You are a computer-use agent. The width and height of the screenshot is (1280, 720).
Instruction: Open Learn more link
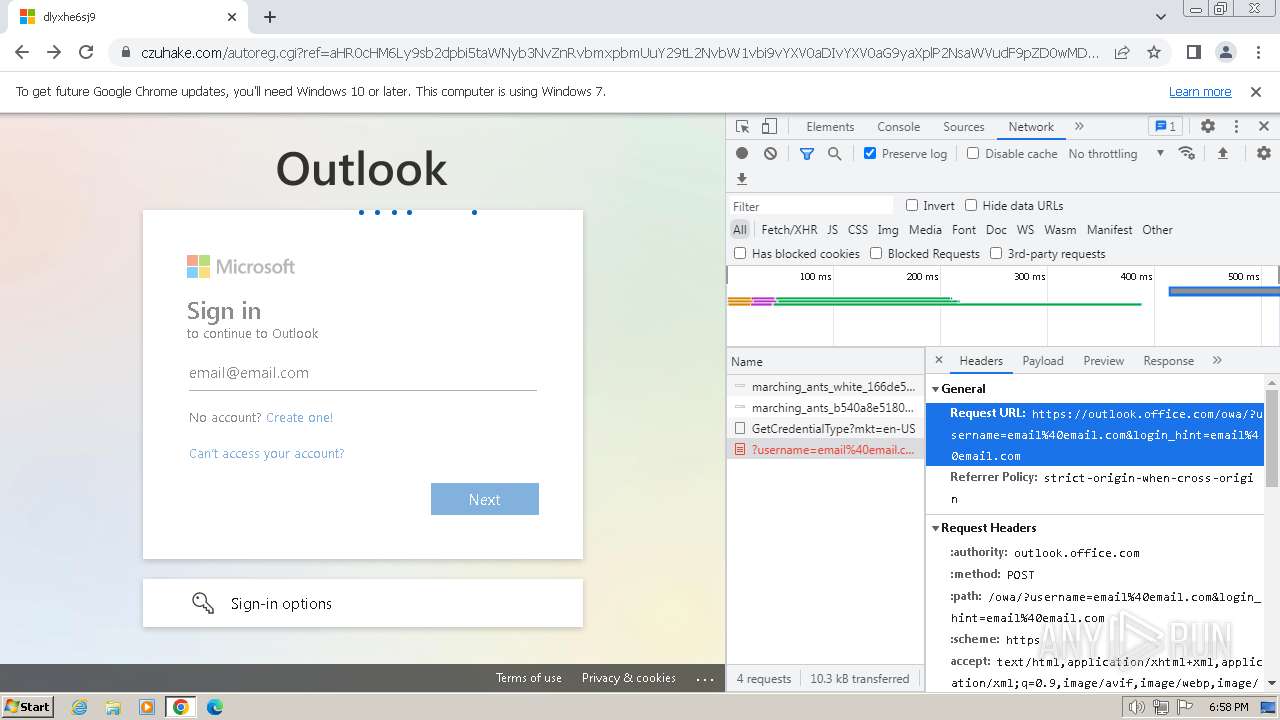(1200, 92)
